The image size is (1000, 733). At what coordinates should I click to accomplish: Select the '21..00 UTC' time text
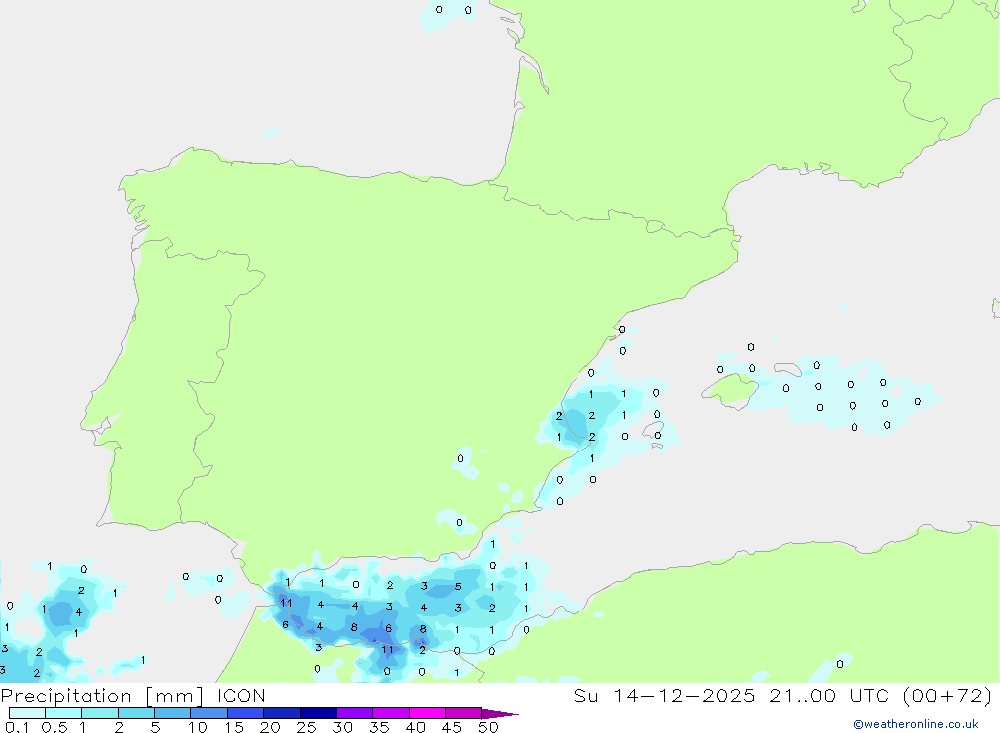[828, 696]
